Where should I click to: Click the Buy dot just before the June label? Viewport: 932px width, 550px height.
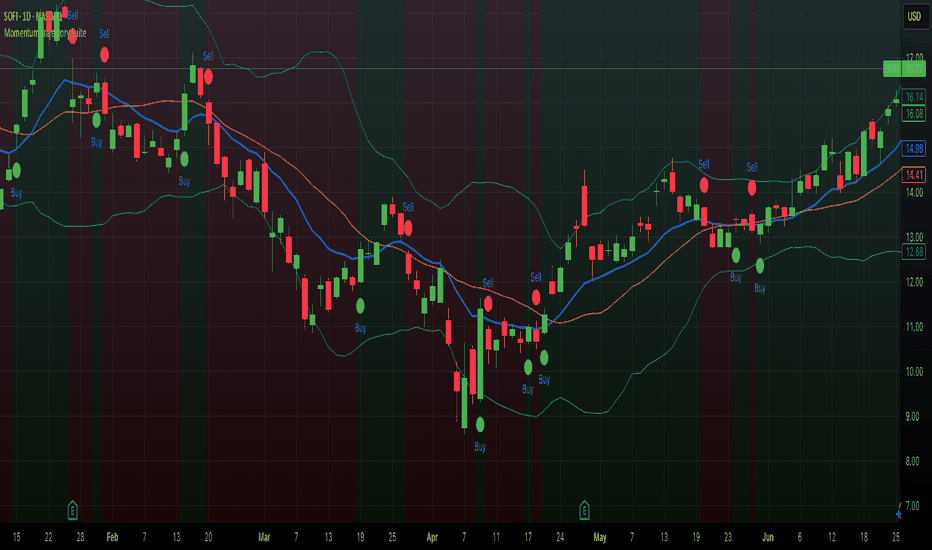(x=760, y=266)
